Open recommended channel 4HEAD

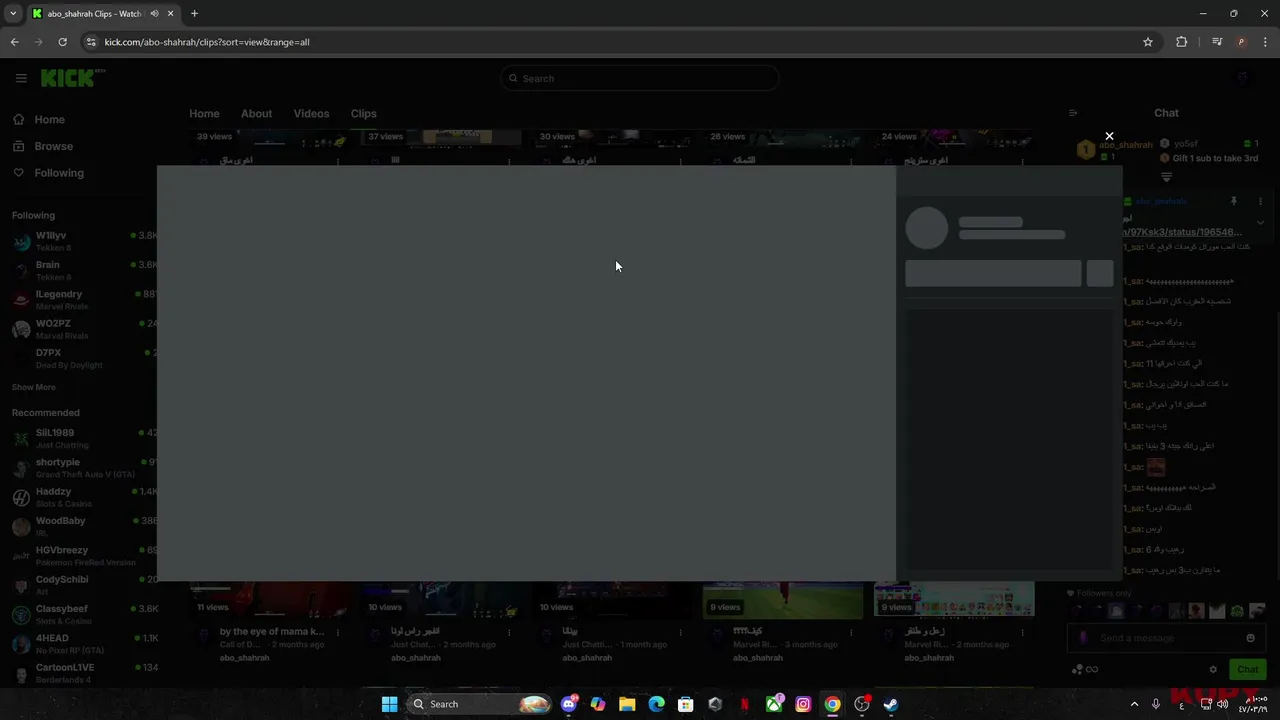(x=84, y=643)
